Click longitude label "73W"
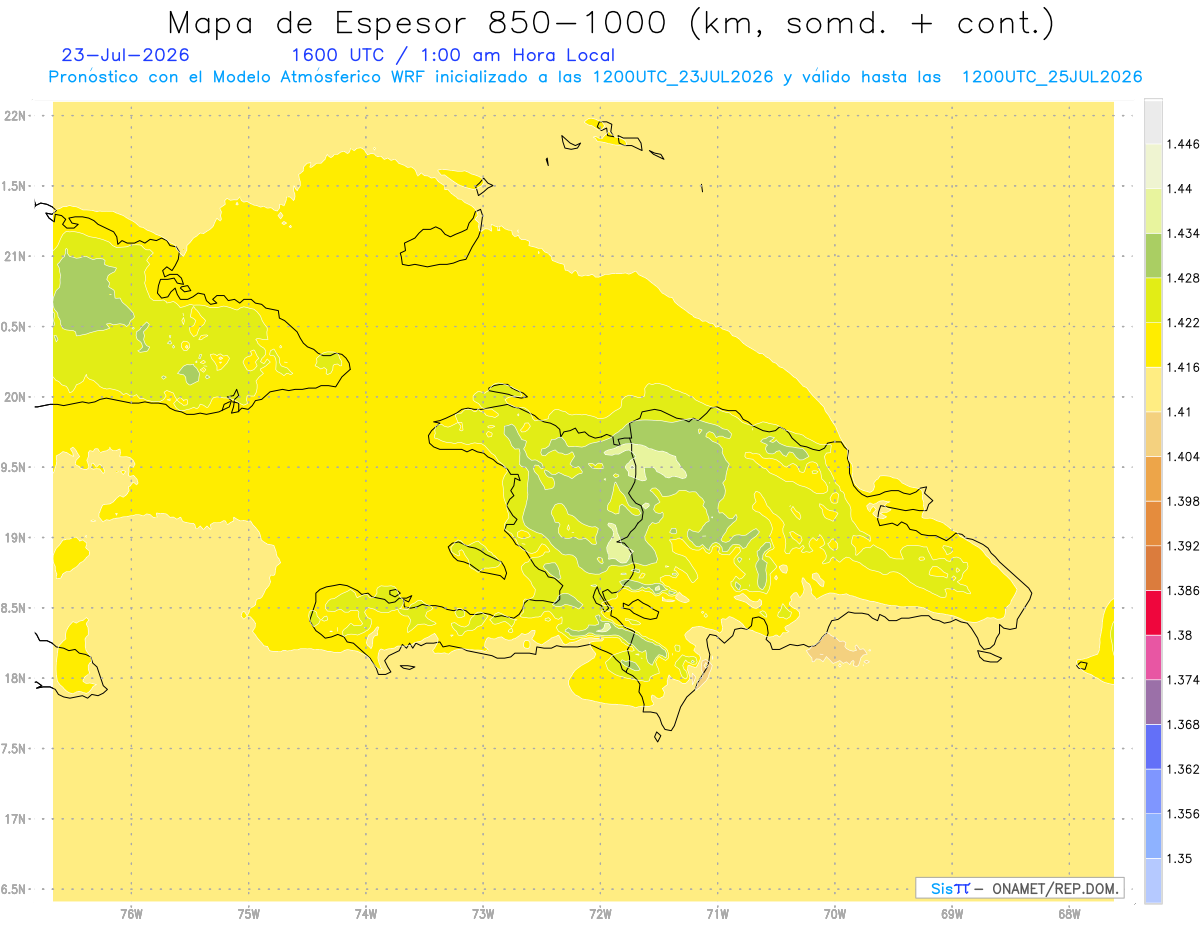1200x927 pixels. [483, 914]
